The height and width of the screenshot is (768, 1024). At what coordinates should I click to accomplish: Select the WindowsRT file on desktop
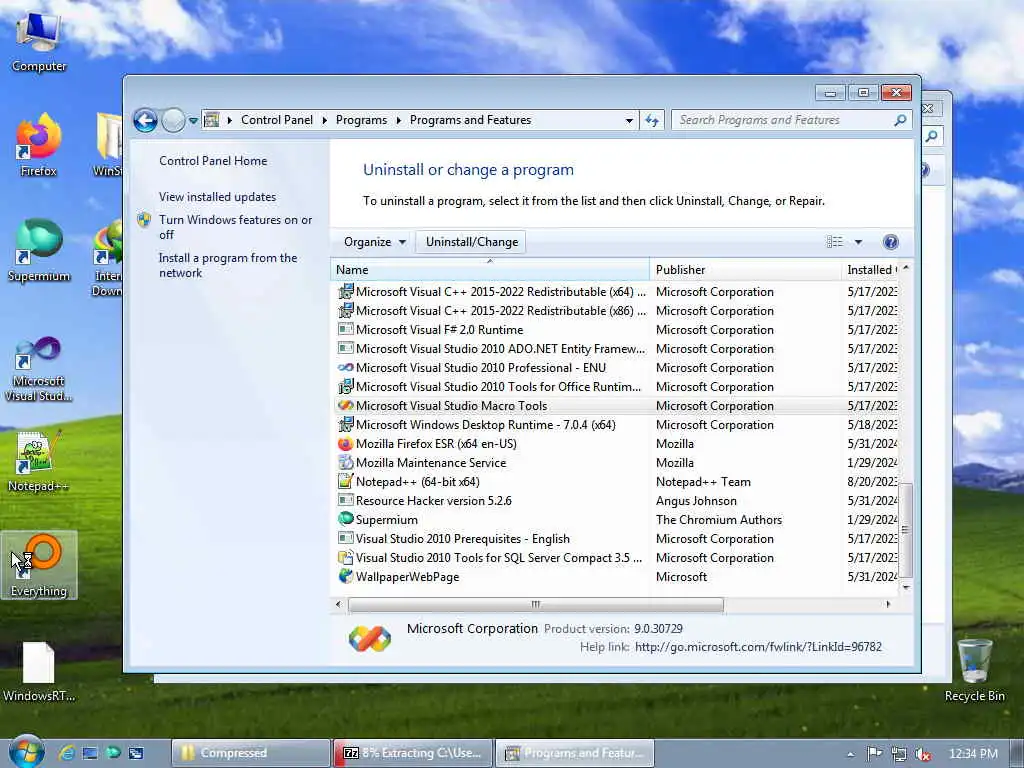(x=39, y=673)
